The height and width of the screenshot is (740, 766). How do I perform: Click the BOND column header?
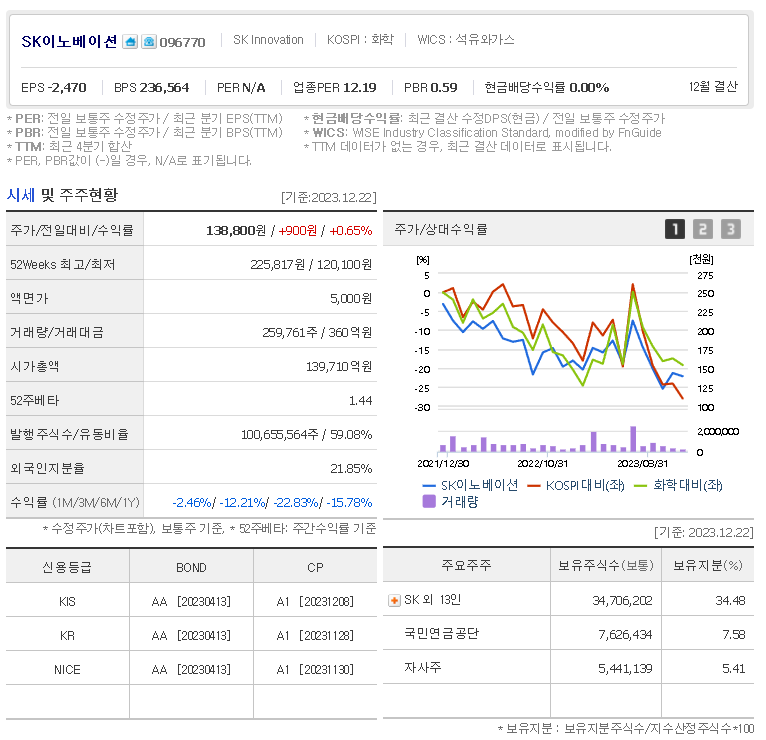pyautogui.click(x=192, y=568)
